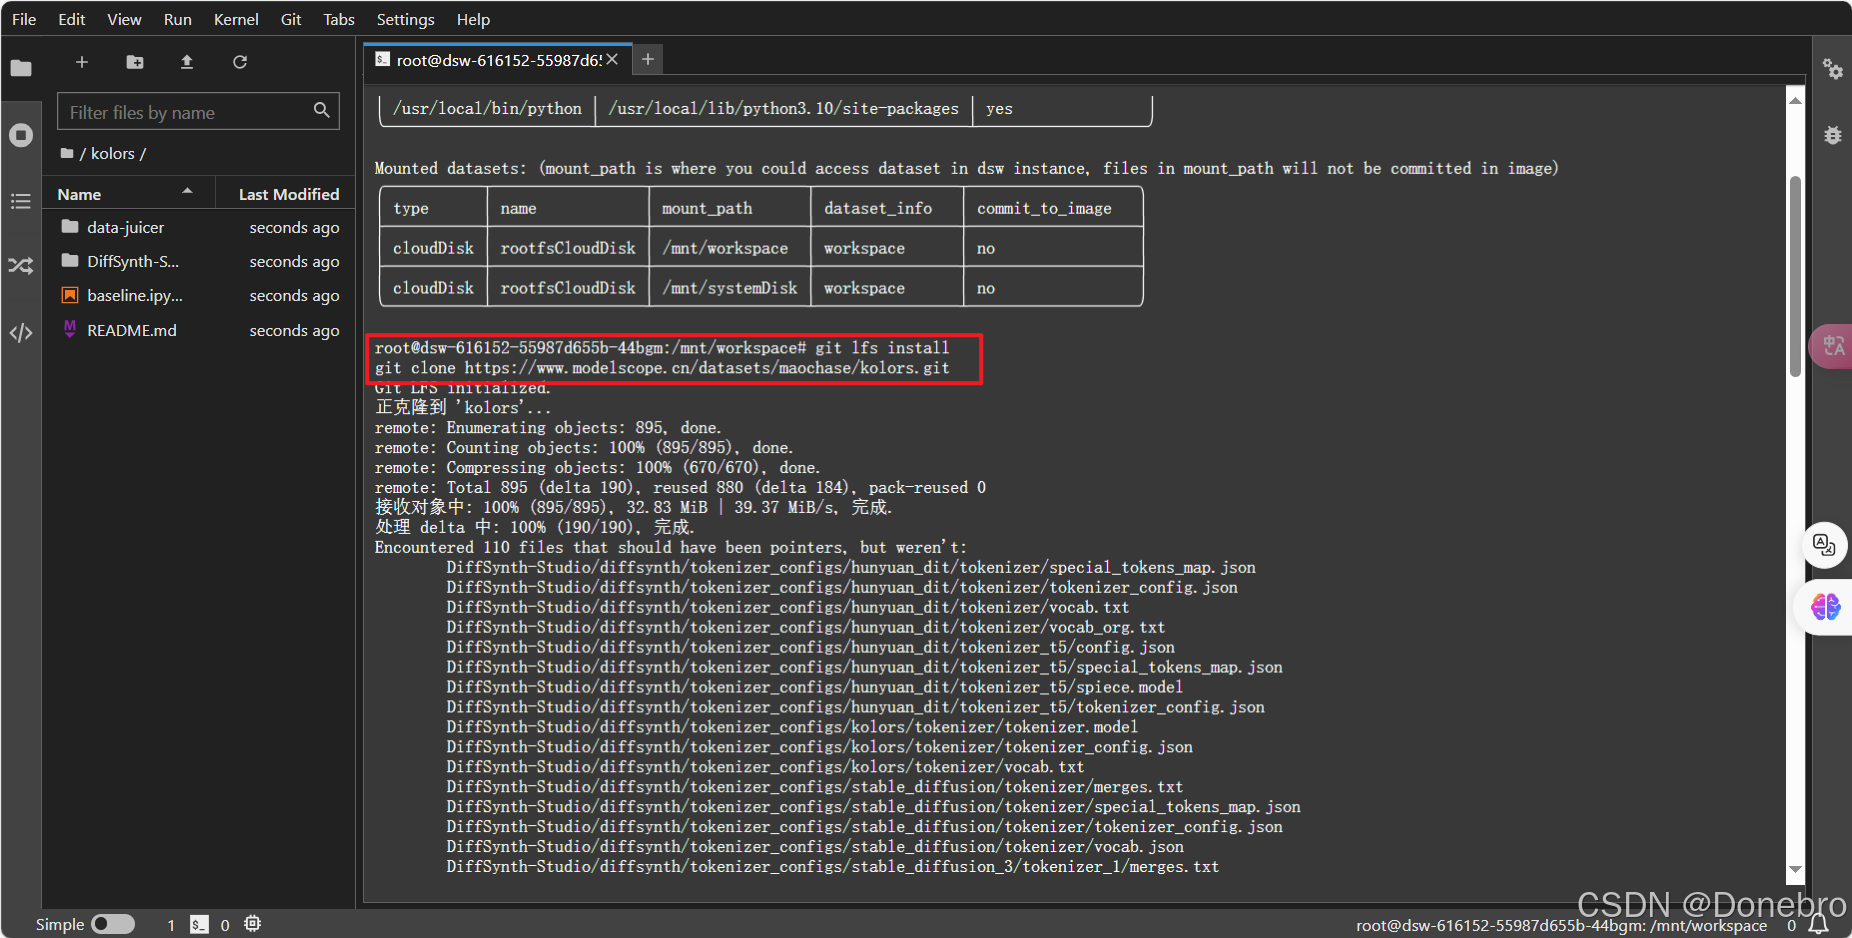Click the floating translate icon on the right
The height and width of the screenshot is (938, 1852).
1825,545
